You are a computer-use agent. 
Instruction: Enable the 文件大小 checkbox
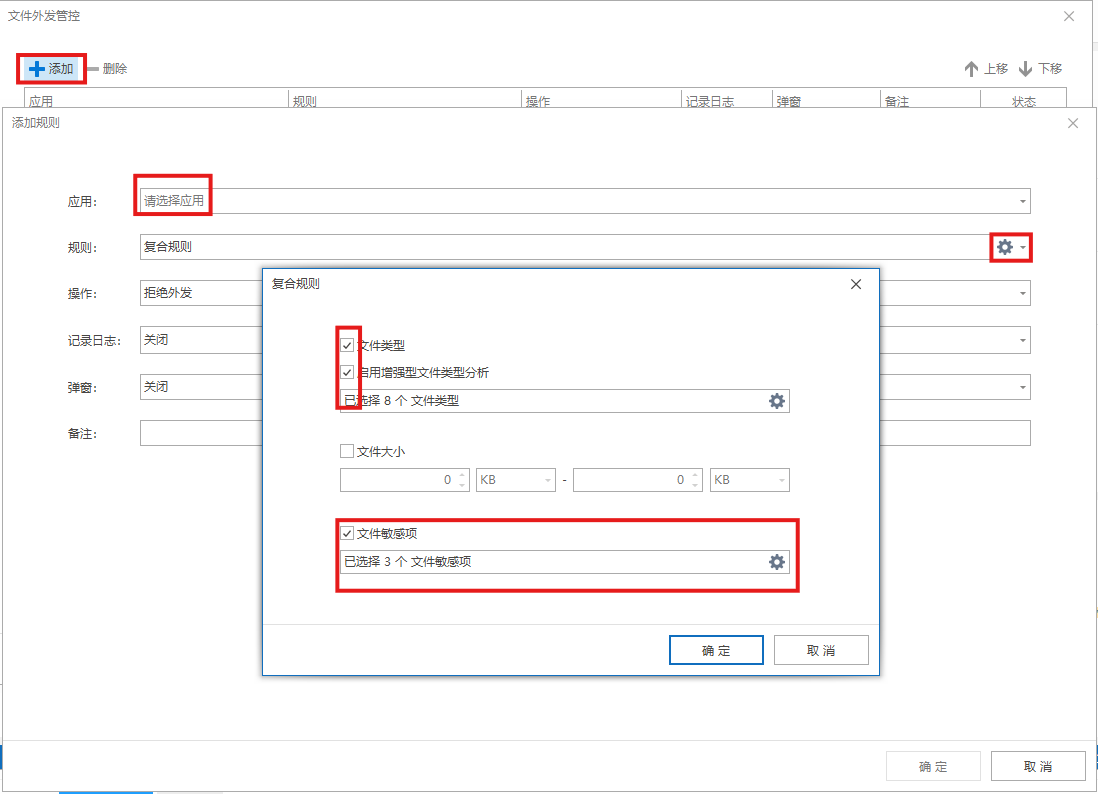(x=348, y=452)
